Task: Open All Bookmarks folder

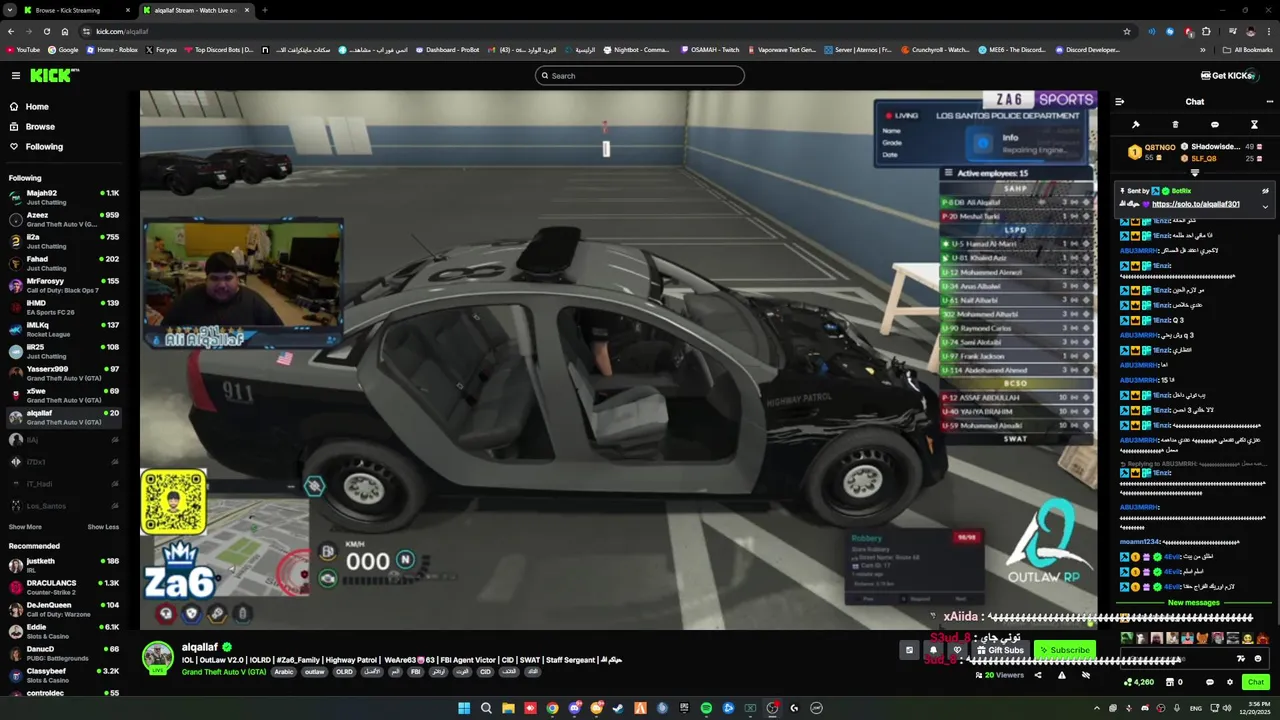Action: coord(1247,49)
